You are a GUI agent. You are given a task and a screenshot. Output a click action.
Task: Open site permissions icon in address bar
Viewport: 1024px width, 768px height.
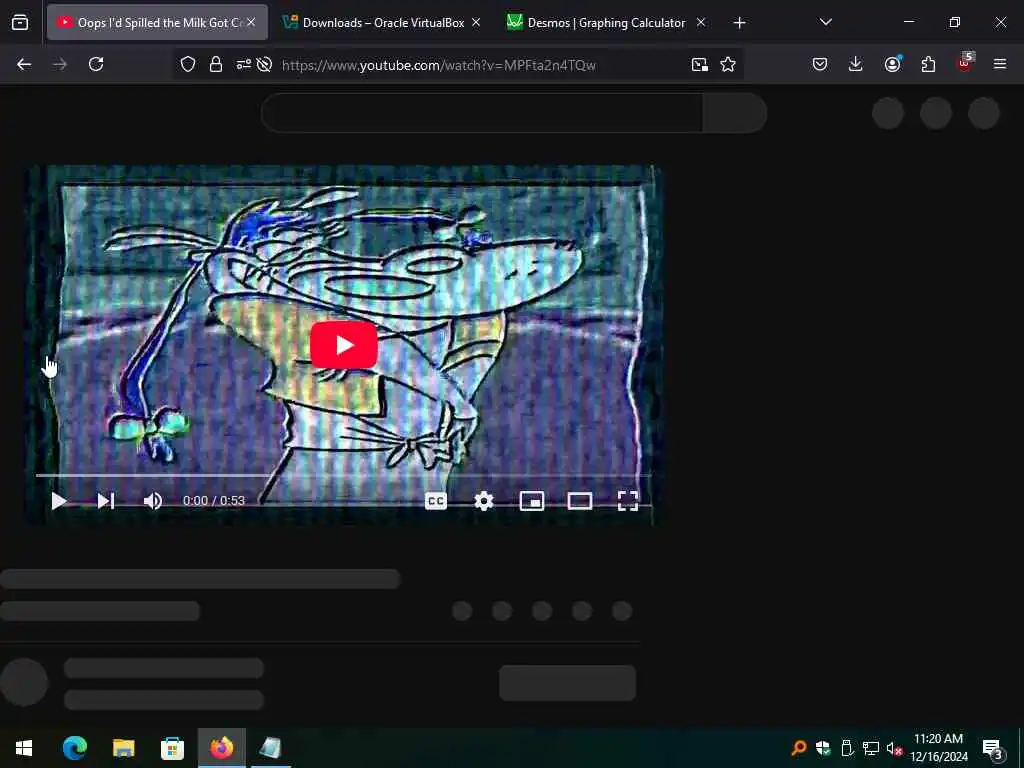coord(244,64)
